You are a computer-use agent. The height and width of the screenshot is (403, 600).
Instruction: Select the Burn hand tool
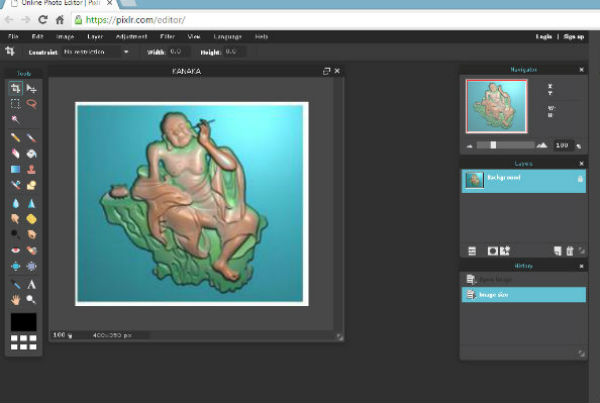pos(31,234)
